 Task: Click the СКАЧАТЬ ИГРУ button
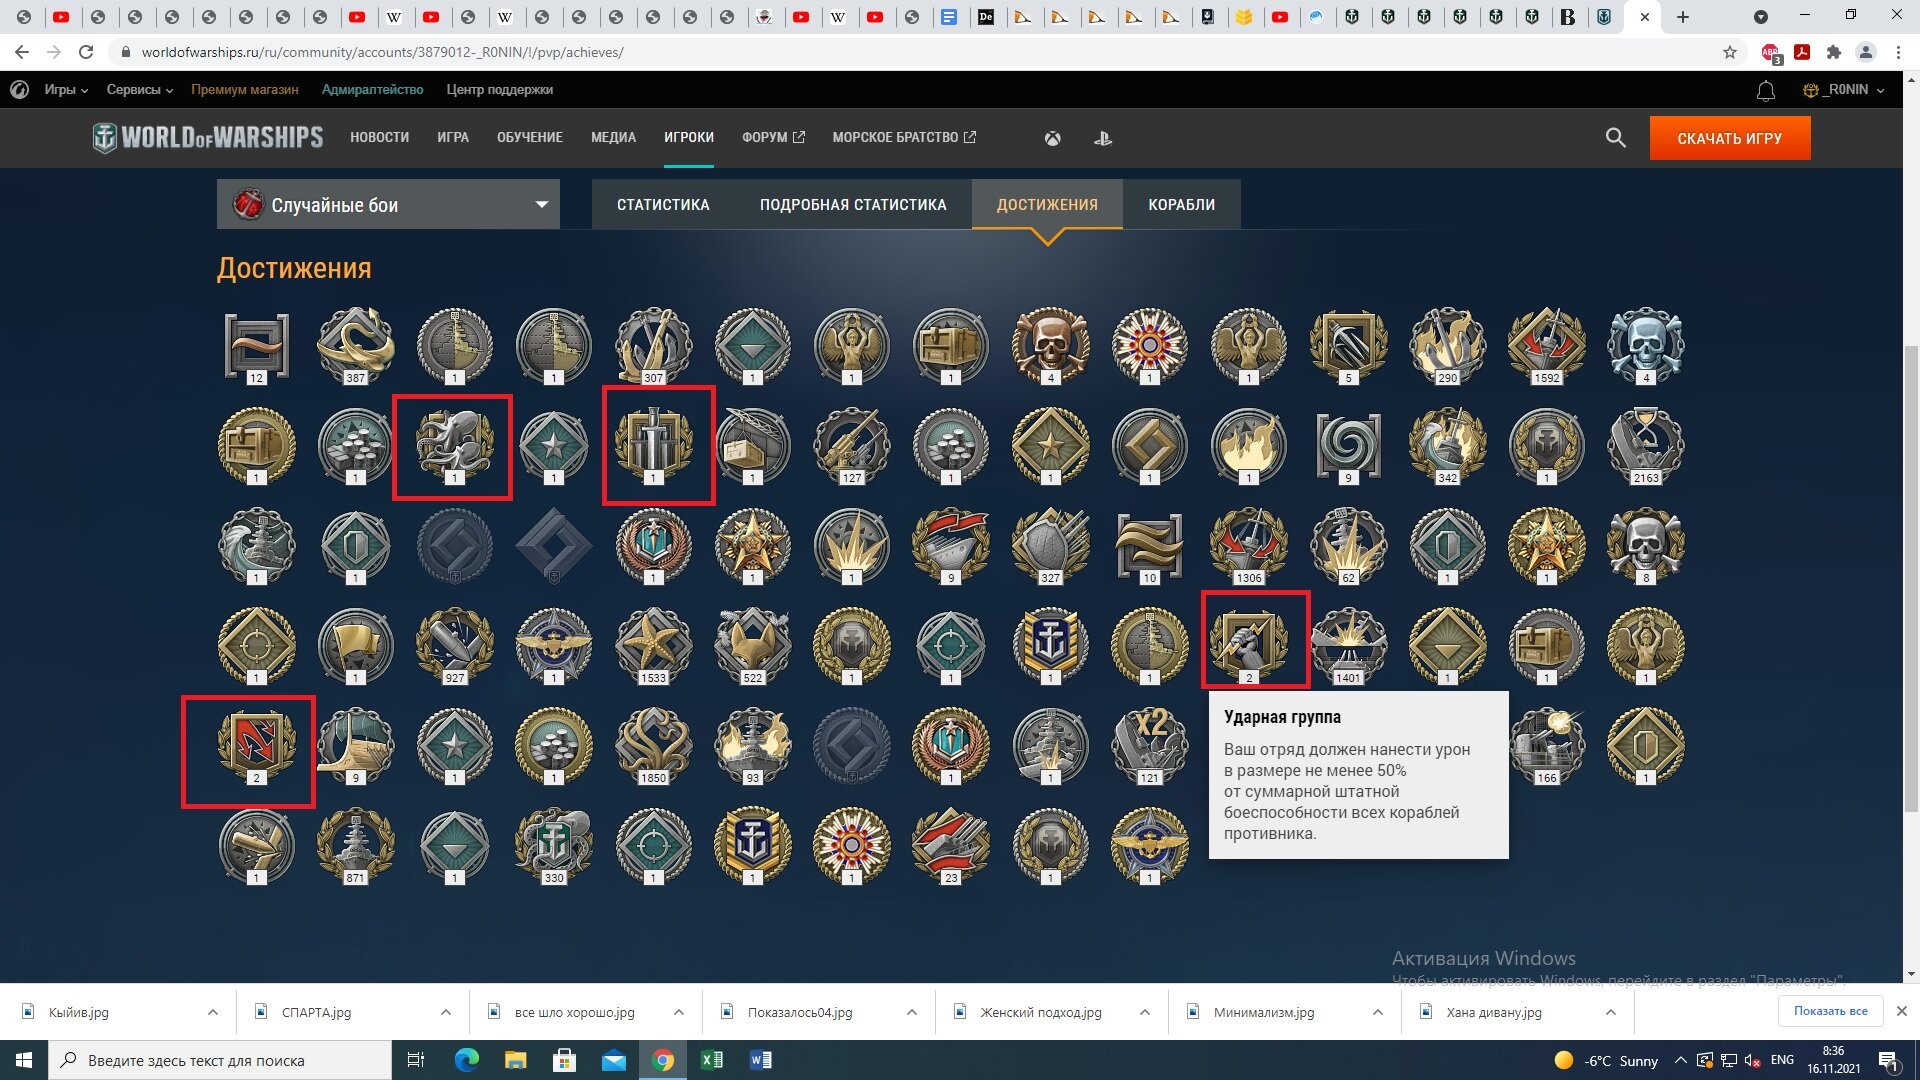(1730, 139)
